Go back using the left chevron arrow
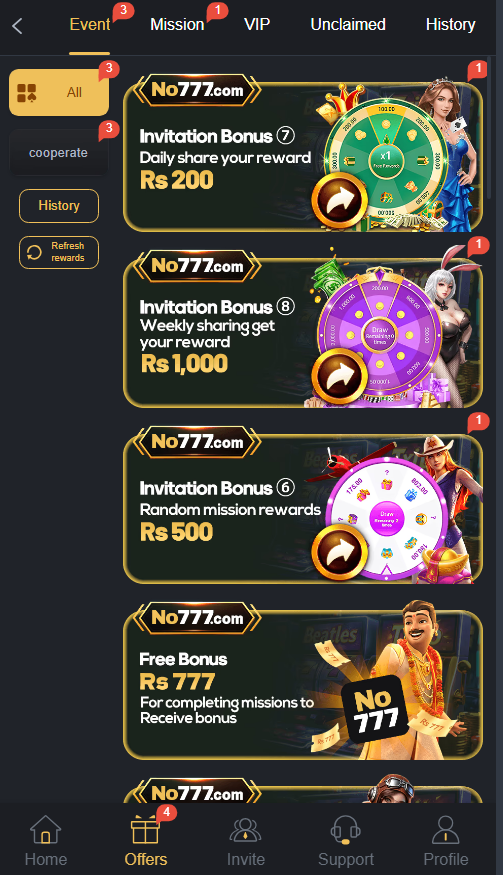This screenshot has height=875, width=503. click(17, 26)
